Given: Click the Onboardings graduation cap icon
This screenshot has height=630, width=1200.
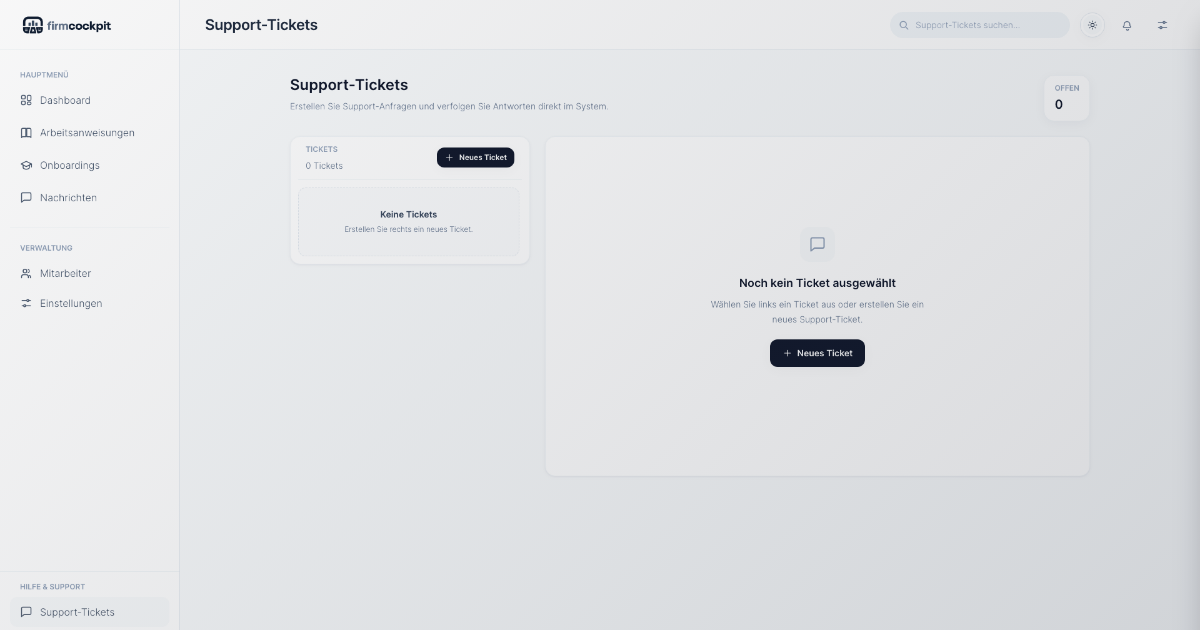Looking at the screenshot, I should click(x=27, y=165).
